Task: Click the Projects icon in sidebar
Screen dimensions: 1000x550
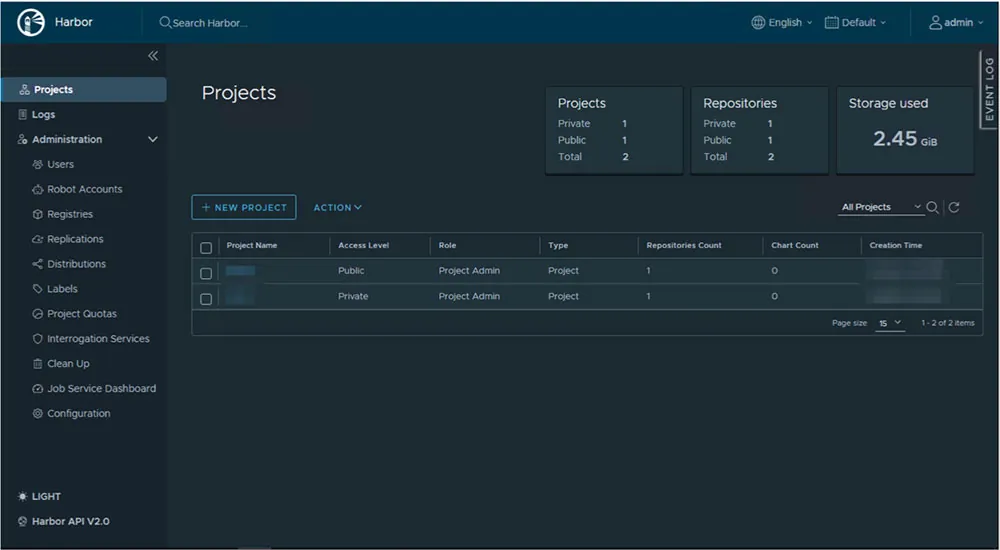Action: click(25, 90)
